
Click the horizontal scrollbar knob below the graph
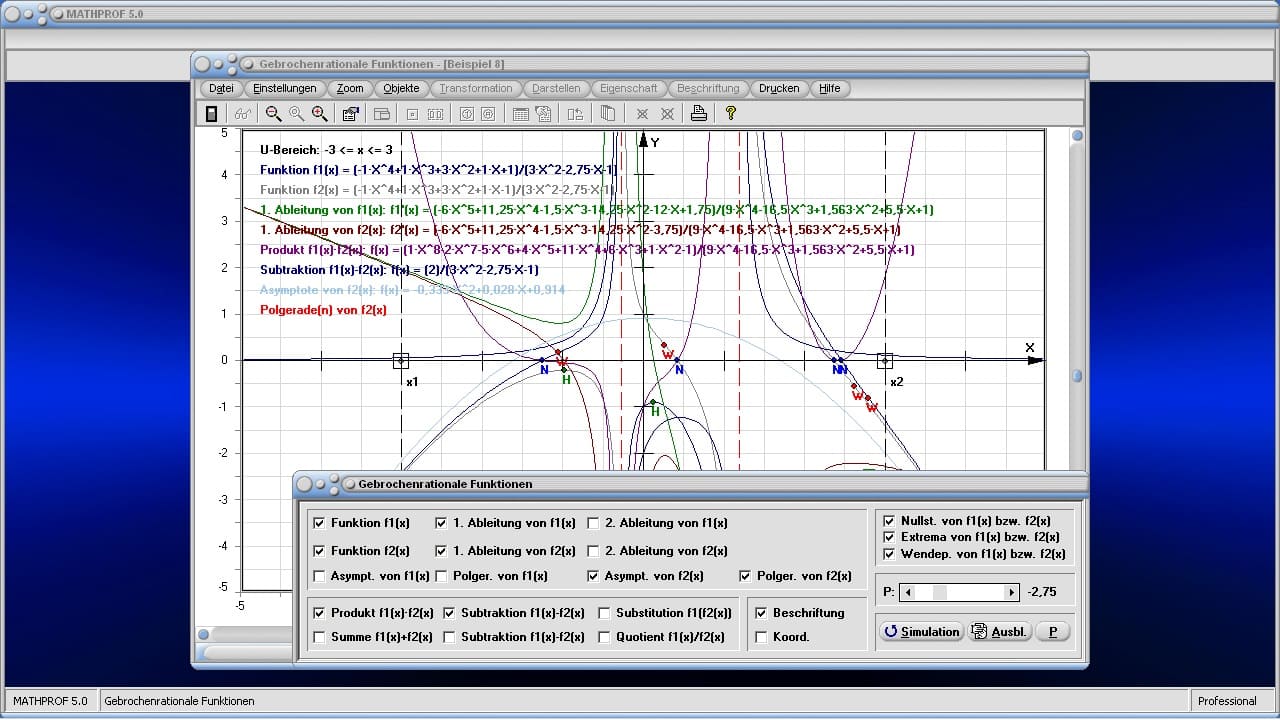pos(203,634)
